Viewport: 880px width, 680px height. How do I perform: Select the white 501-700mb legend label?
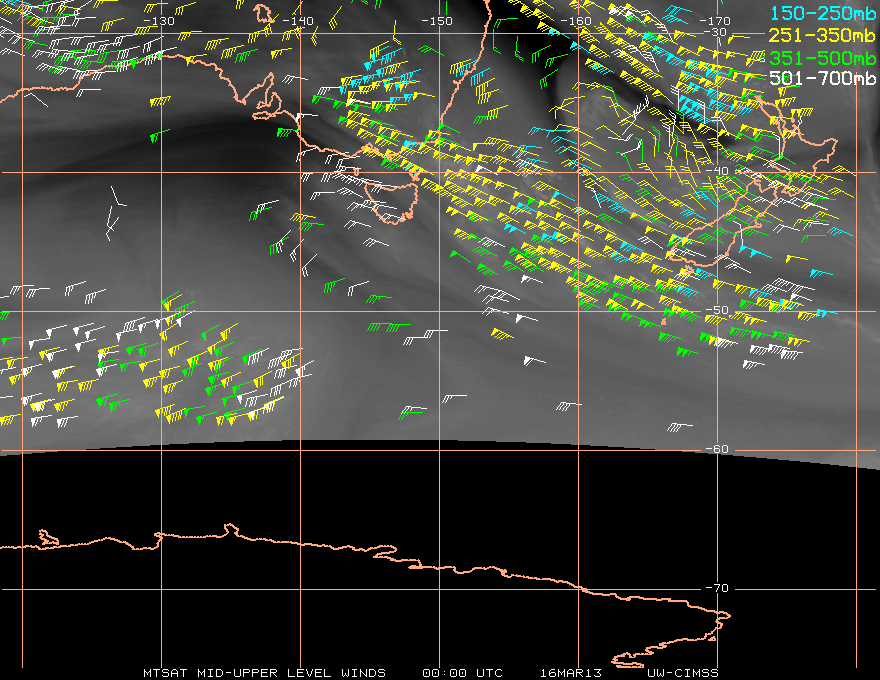[x=822, y=78]
